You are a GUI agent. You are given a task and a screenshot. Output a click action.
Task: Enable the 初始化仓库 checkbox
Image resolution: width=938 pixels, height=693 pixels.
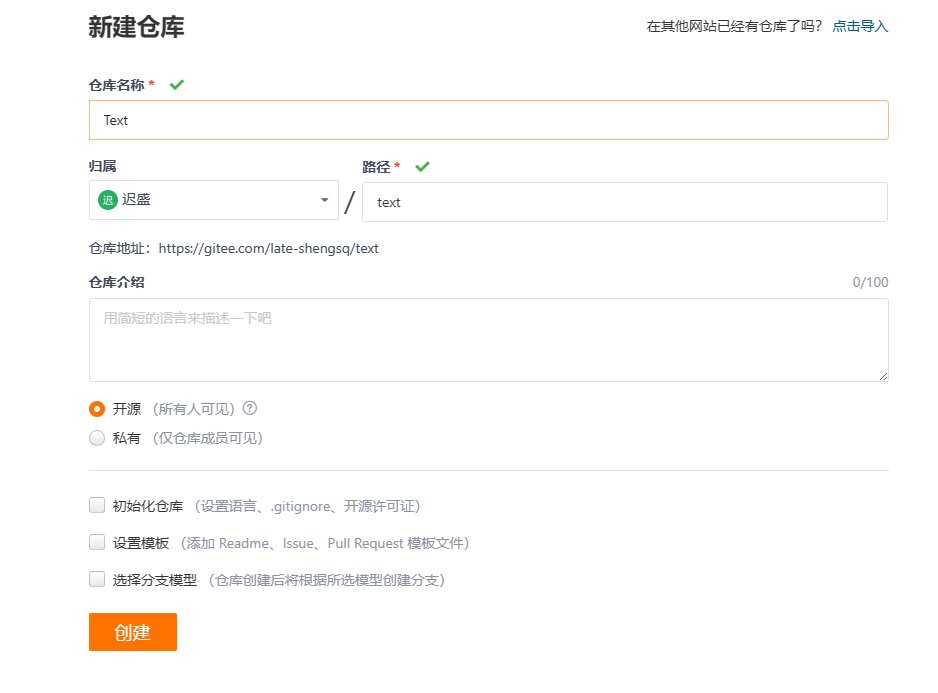point(97,506)
